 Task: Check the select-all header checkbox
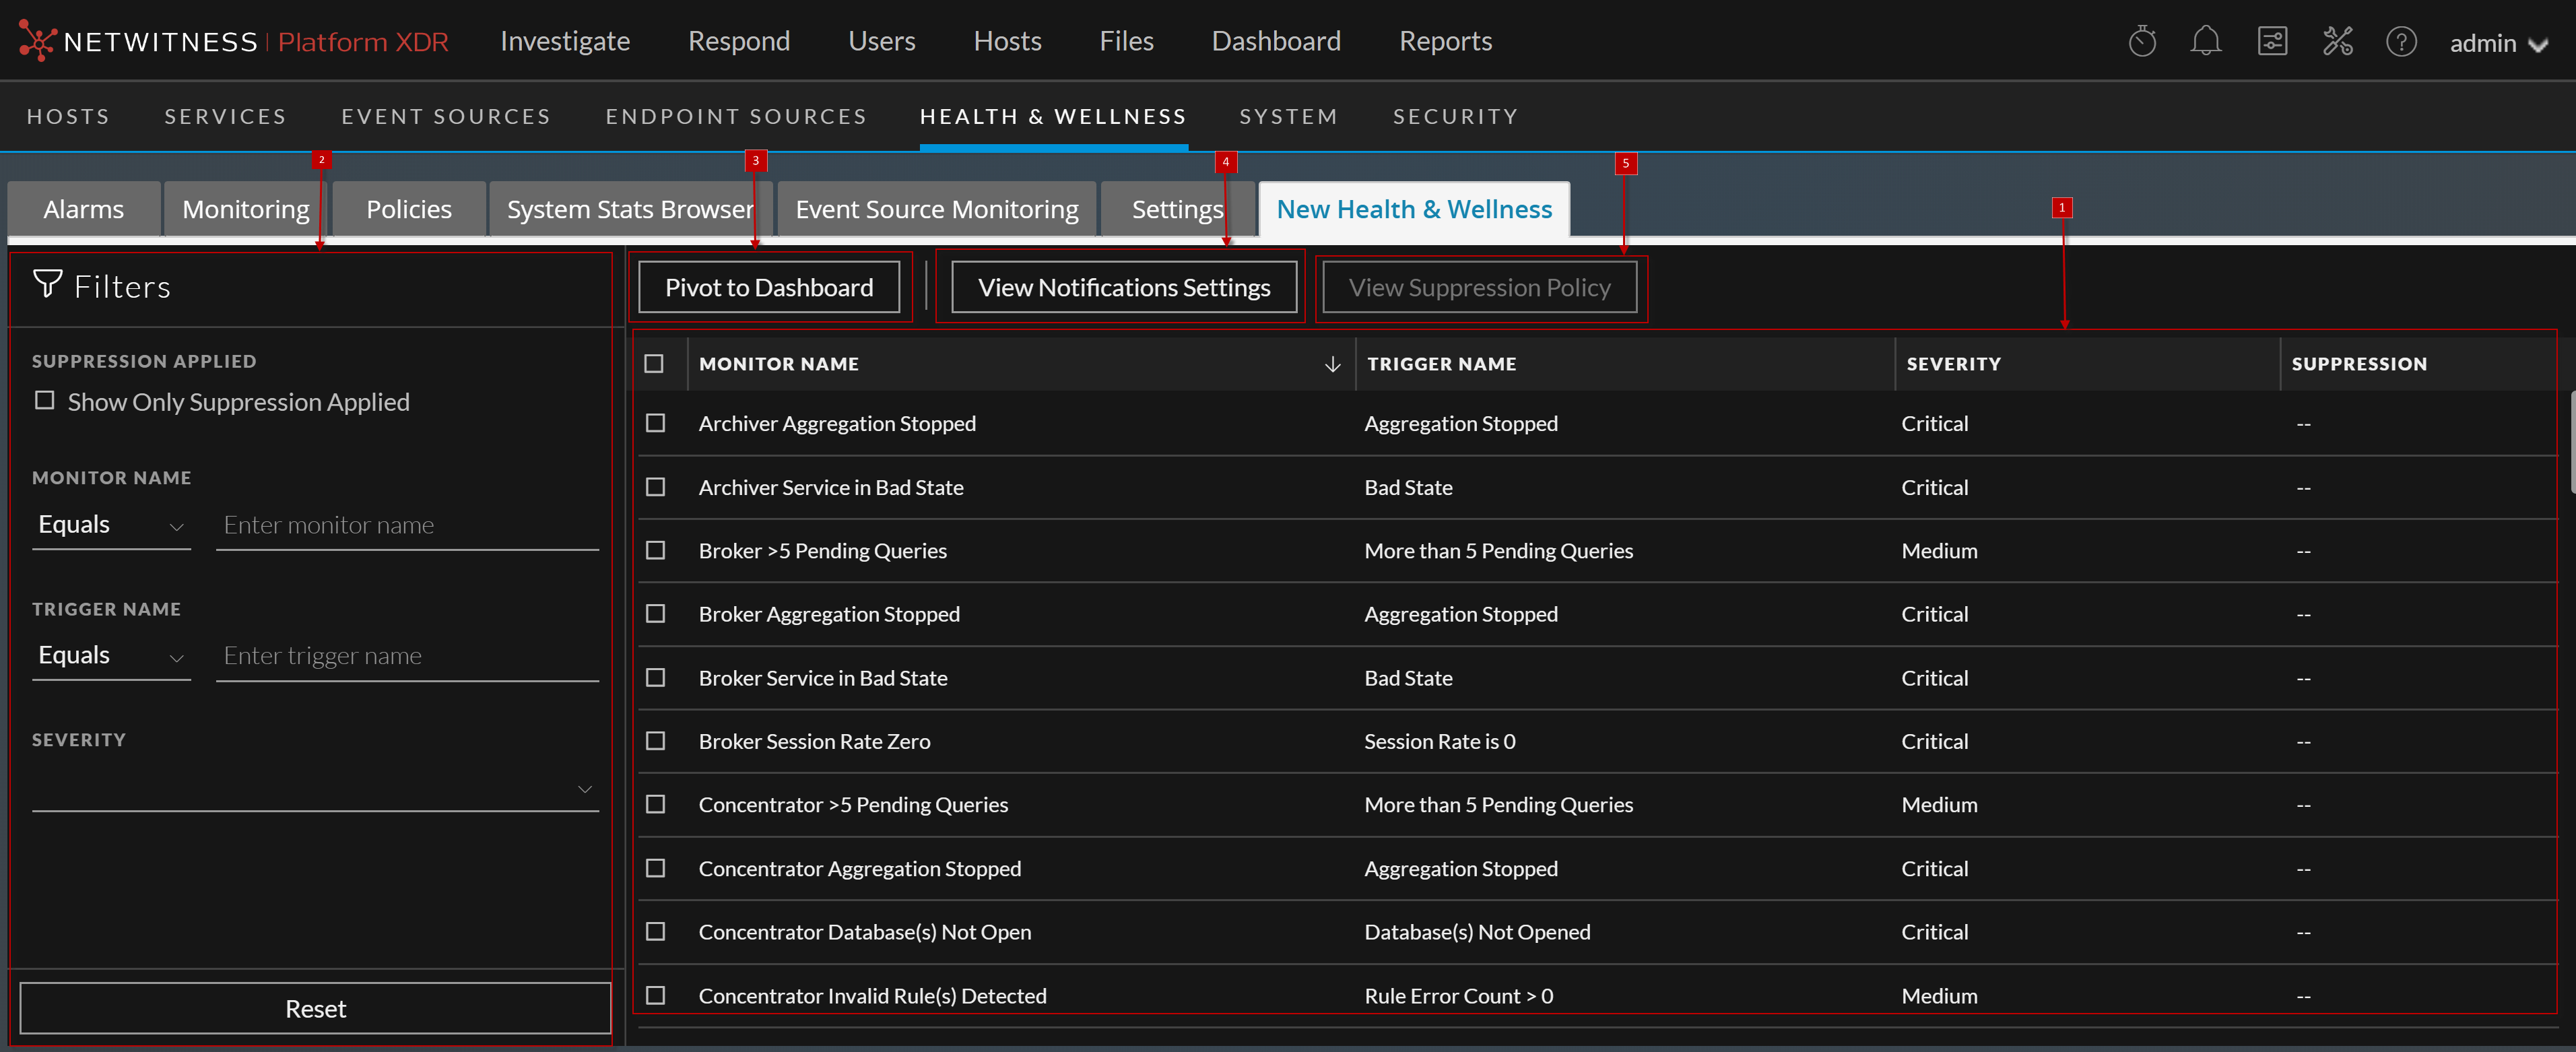tap(654, 364)
